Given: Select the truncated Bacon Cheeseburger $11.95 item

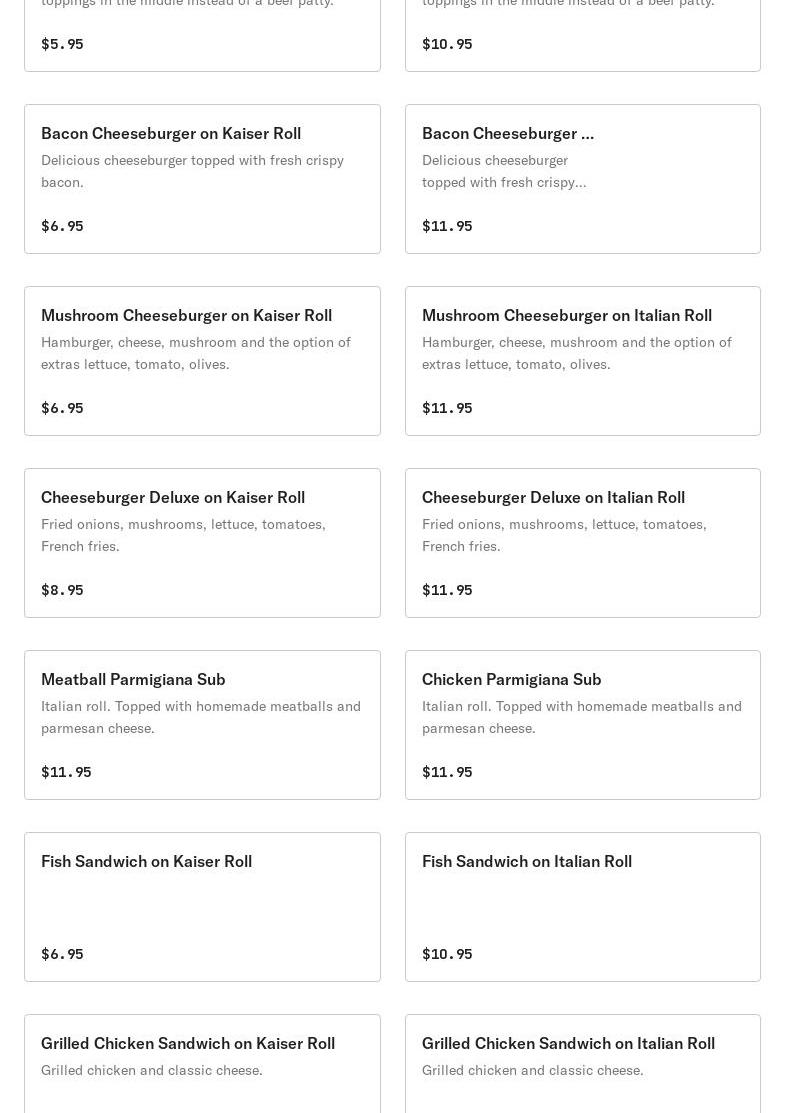Looking at the screenshot, I should coord(582,179).
